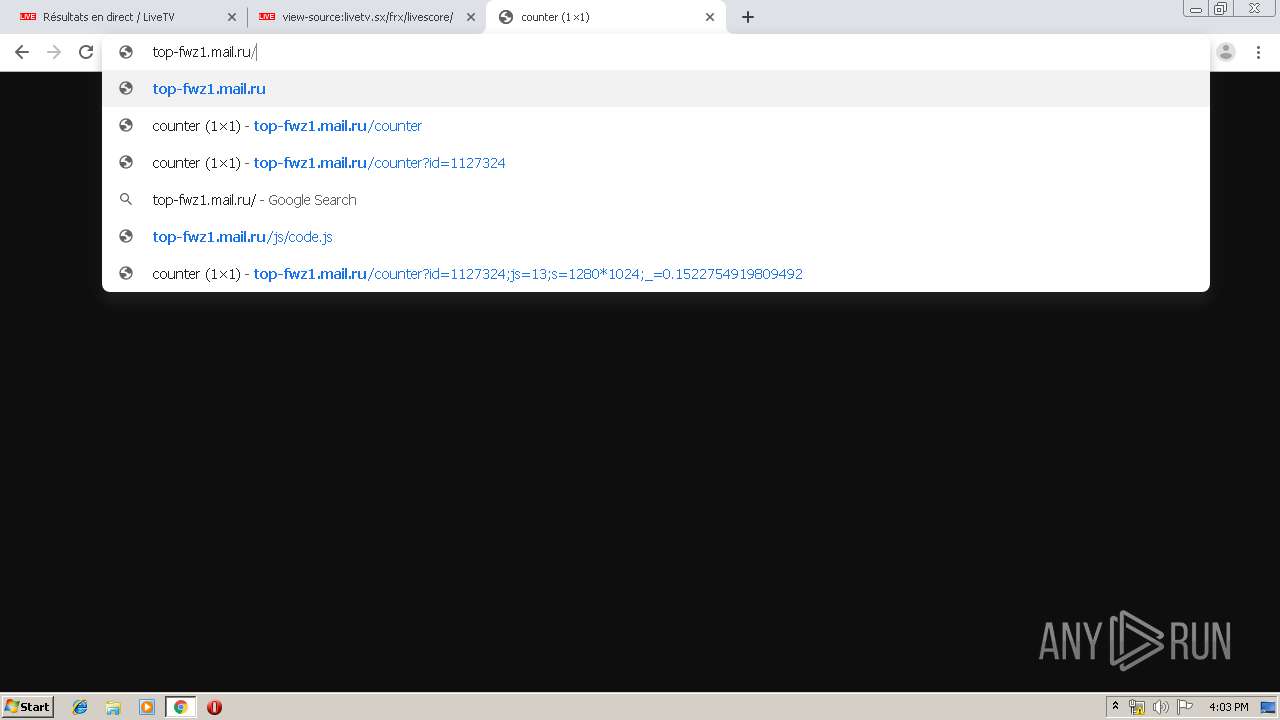Launch Internet Explorer from taskbar

pyautogui.click(x=80, y=707)
